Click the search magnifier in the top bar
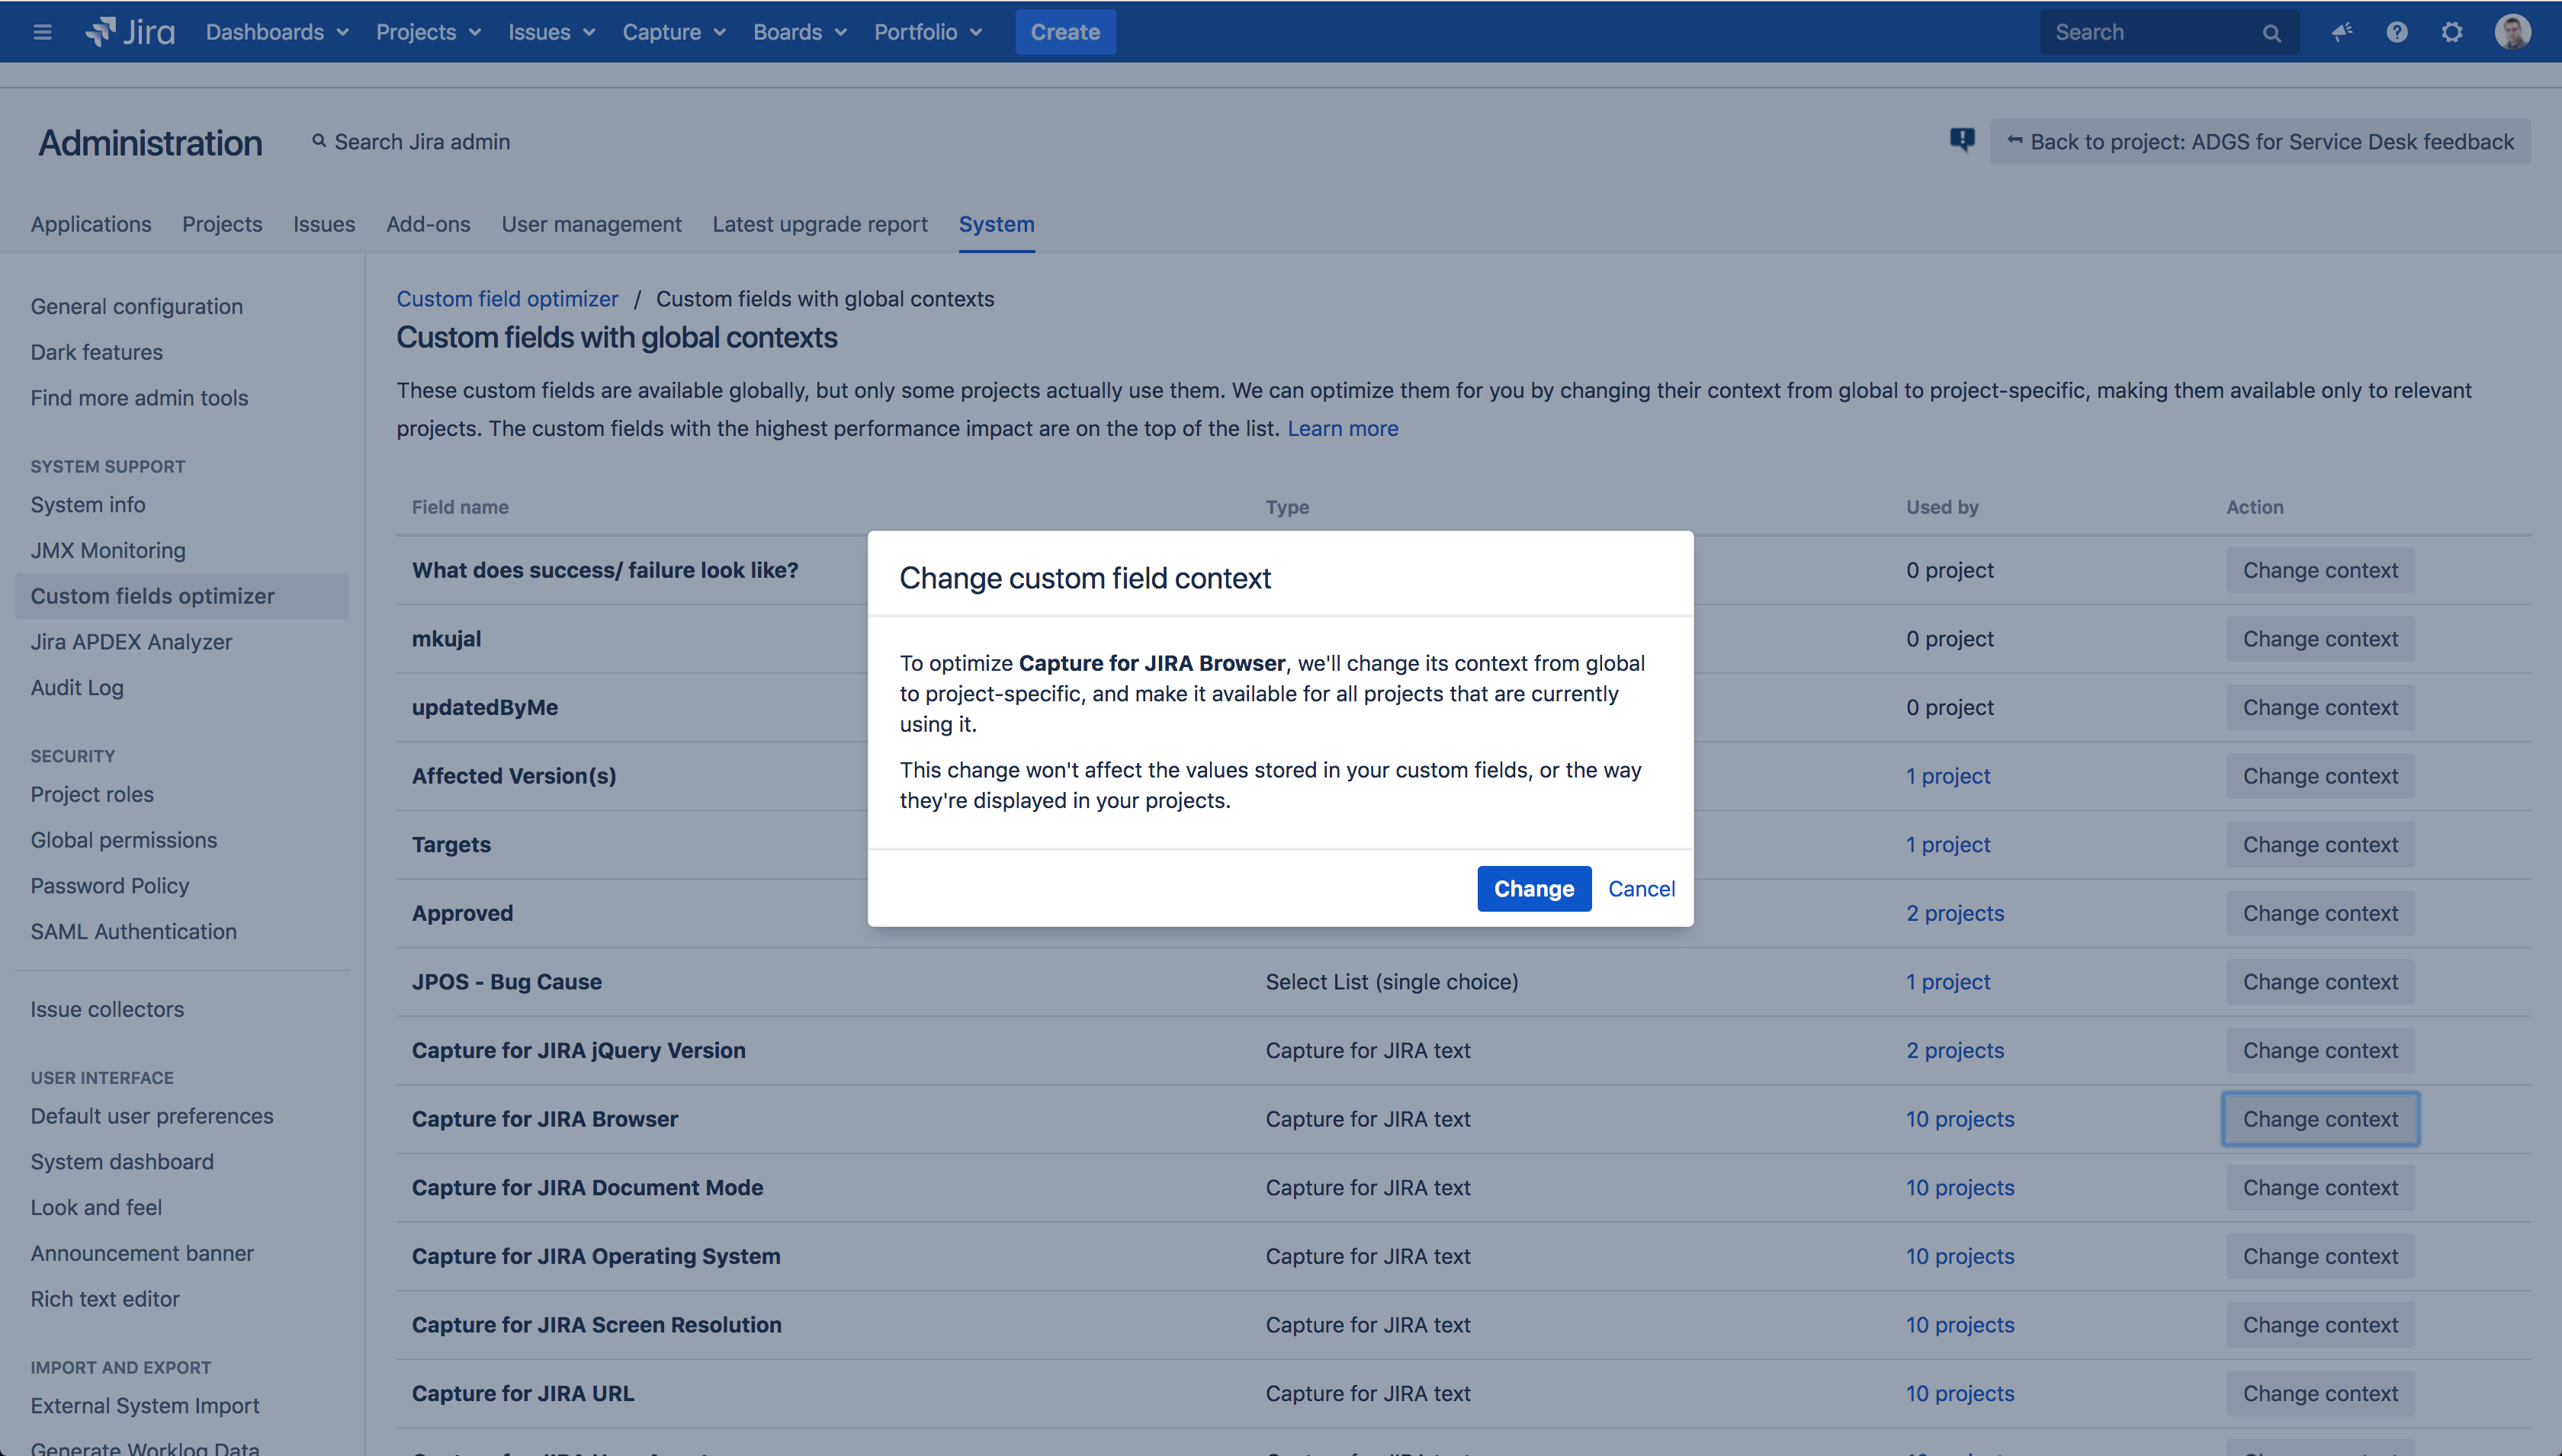 (2271, 32)
